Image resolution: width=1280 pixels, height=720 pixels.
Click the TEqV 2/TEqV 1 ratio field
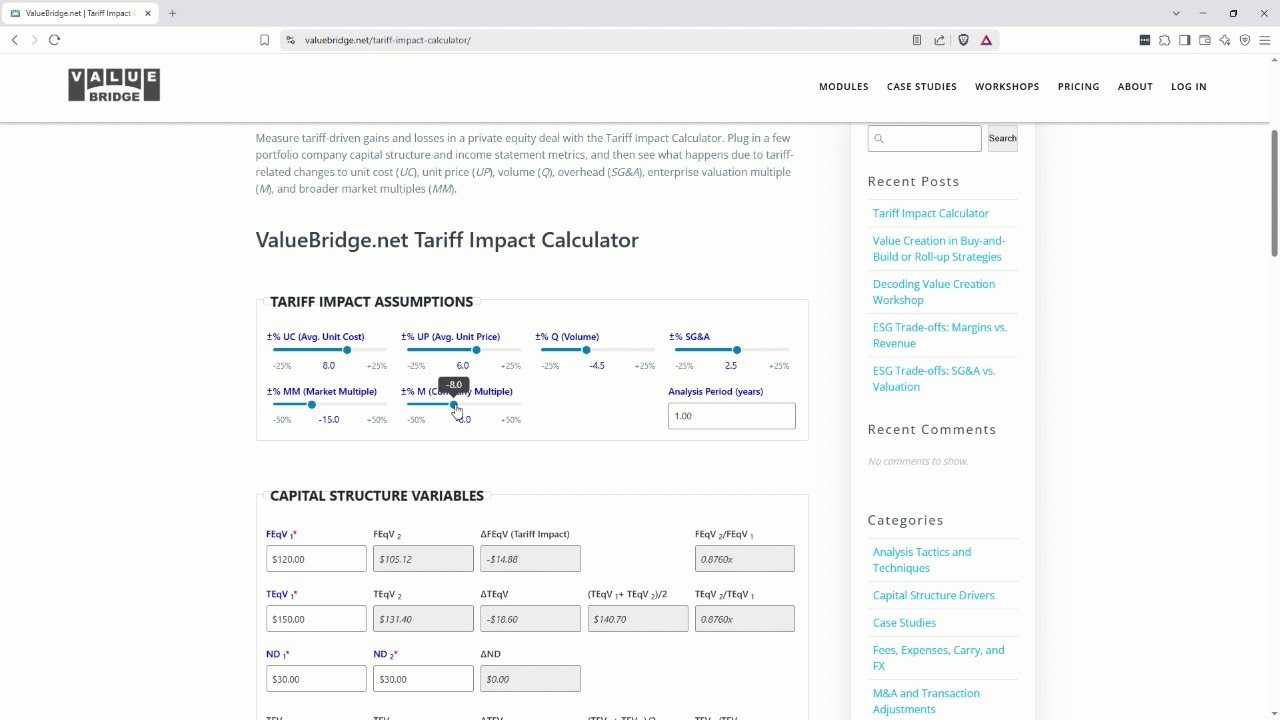745,619
